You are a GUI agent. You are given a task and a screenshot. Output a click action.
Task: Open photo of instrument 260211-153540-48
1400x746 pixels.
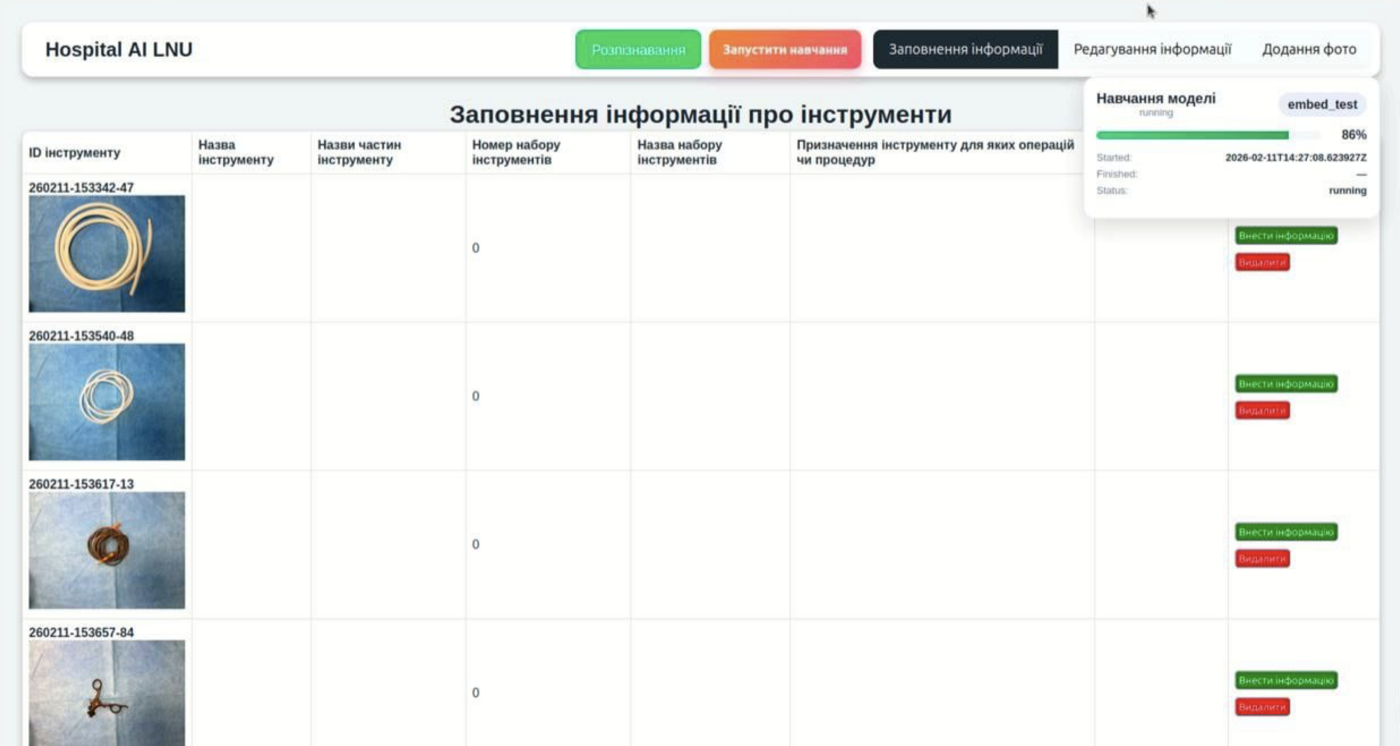click(x=107, y=402)
